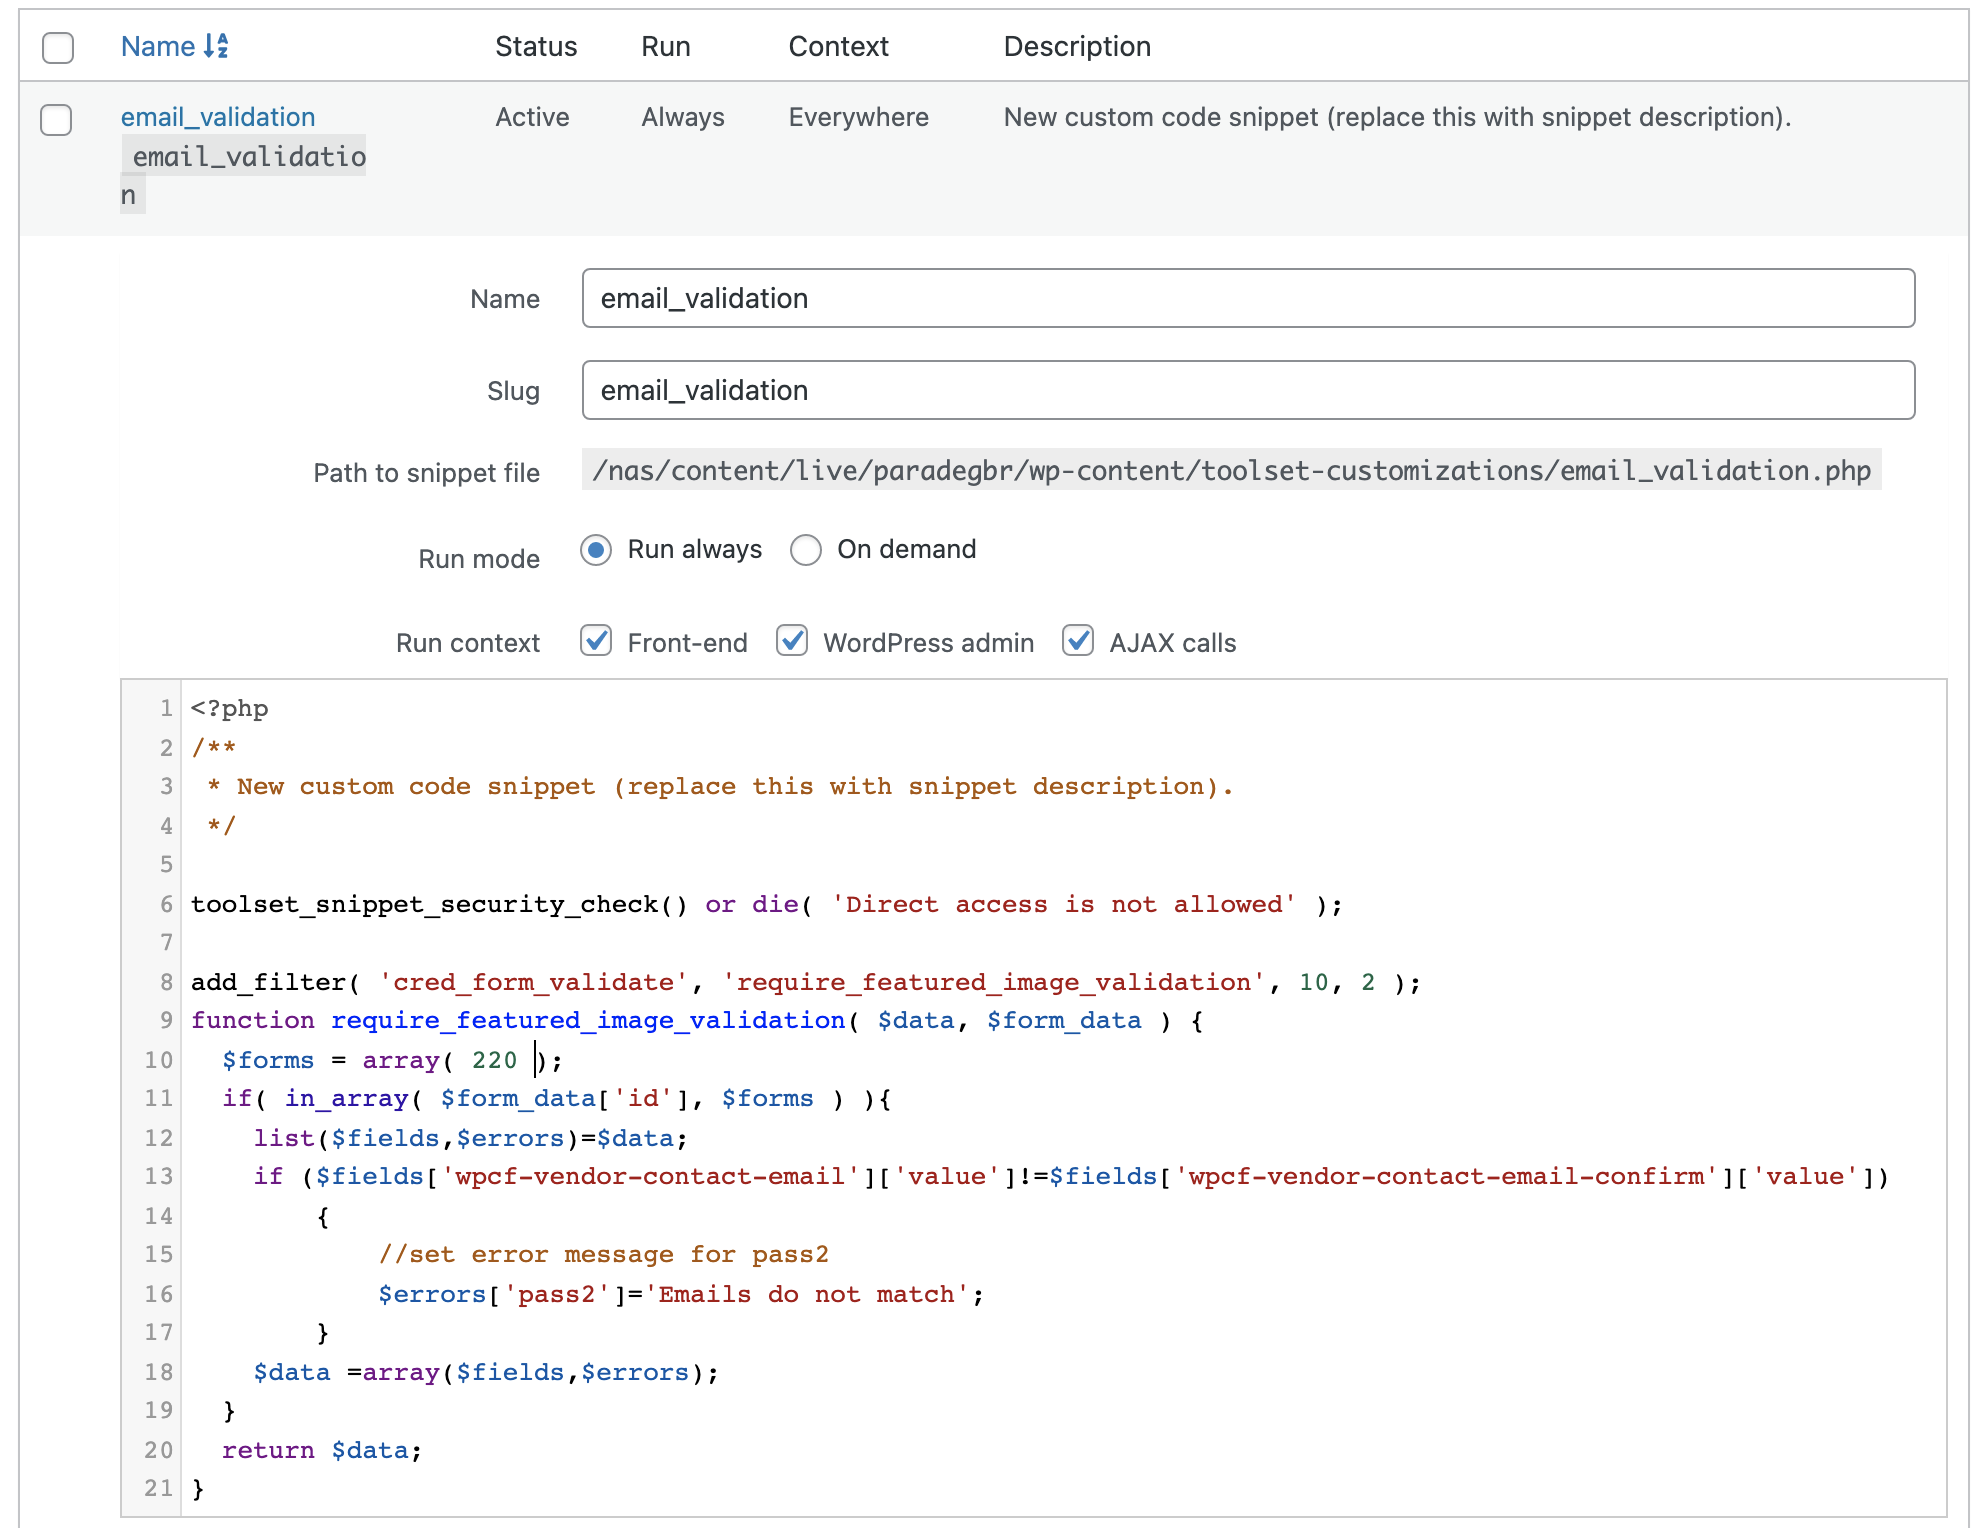Click the snippet description cell text
The width and height of the screenshot is (1984, 1528).
pos(1397,117)
